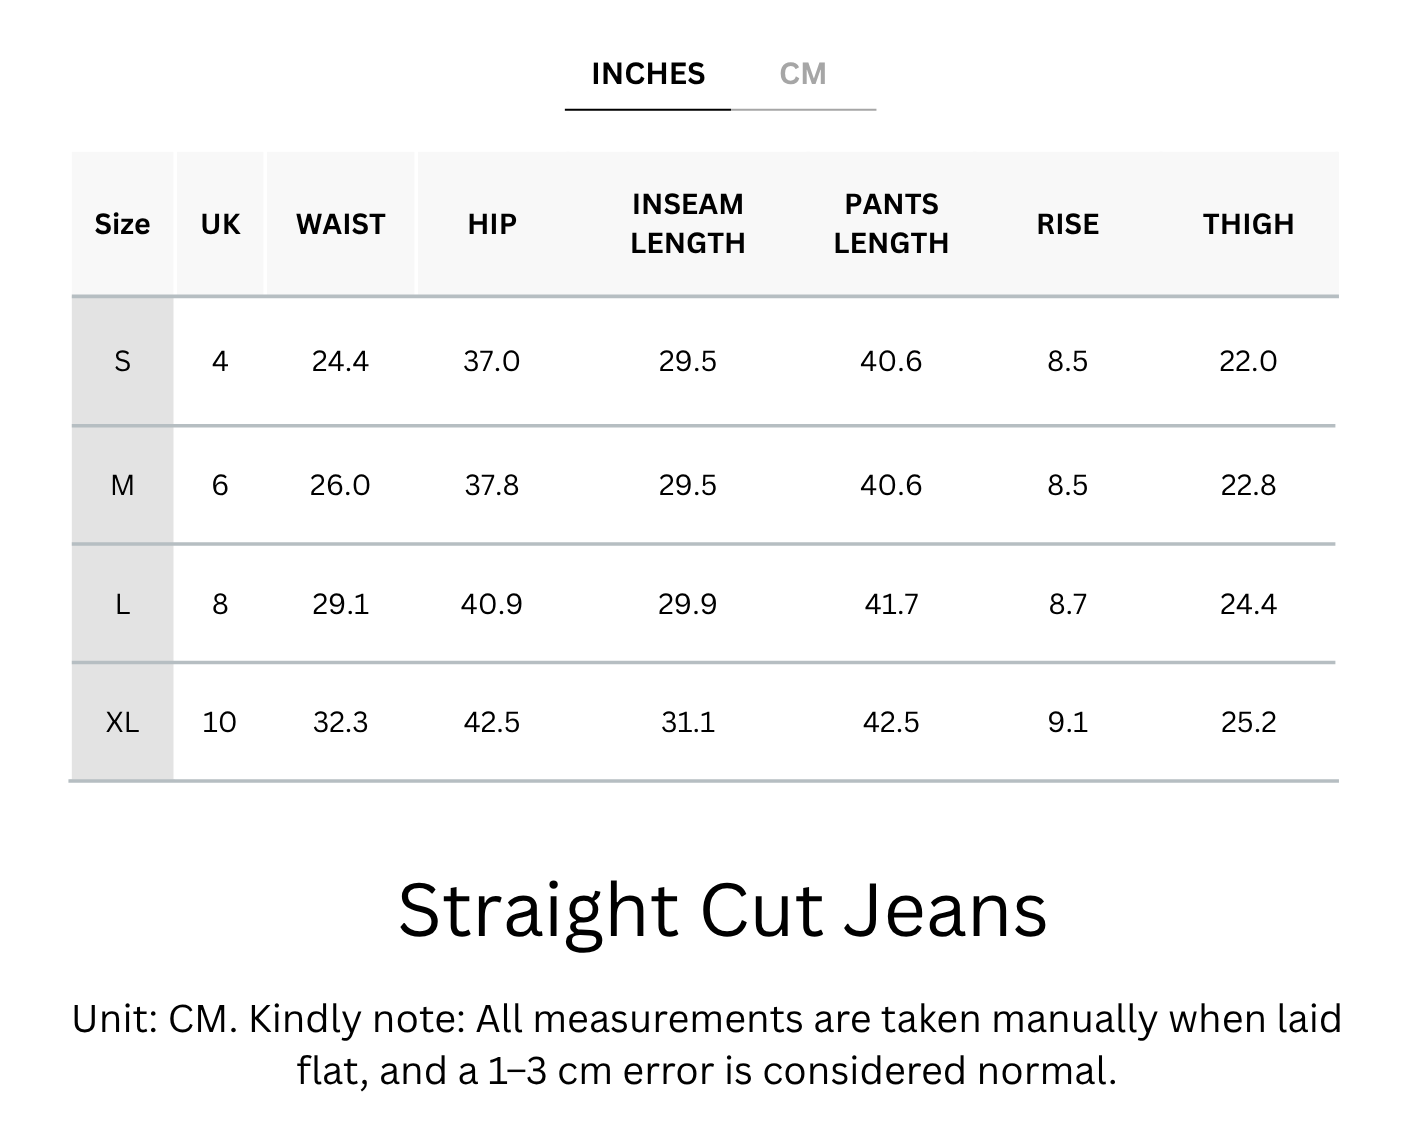1414x1132 pixels.
Task: Click the THIGH column header
Action: click(1248, 224)
